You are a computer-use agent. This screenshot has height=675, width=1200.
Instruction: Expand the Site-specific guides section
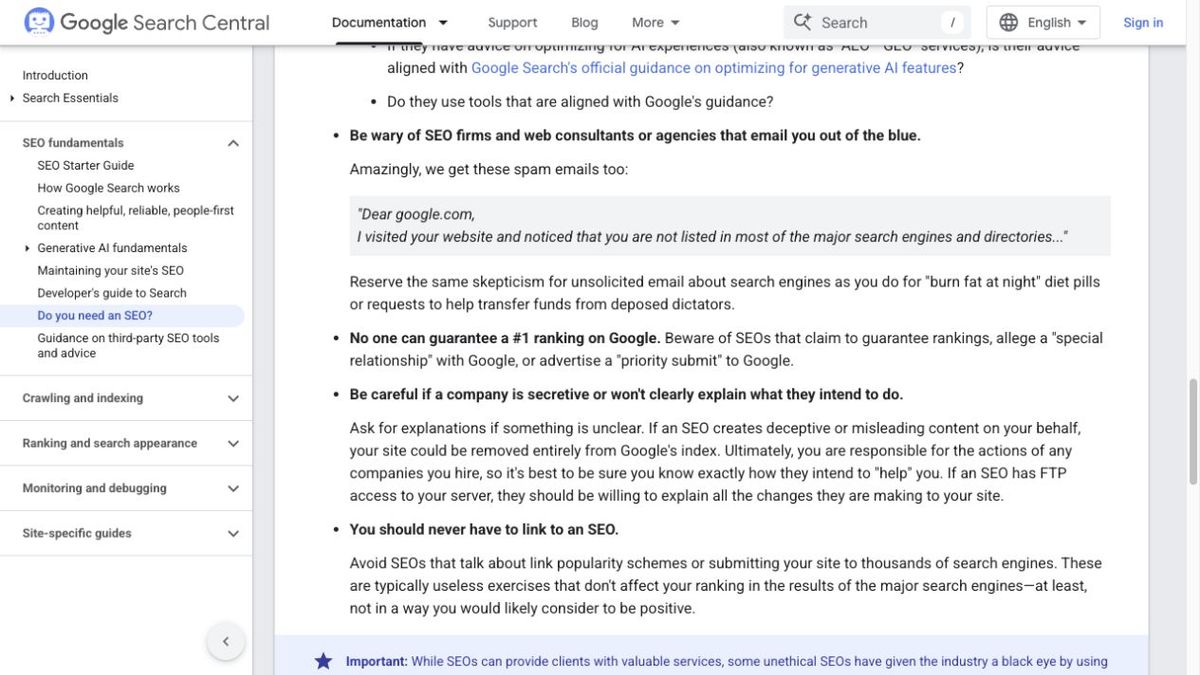coord(233,533)
